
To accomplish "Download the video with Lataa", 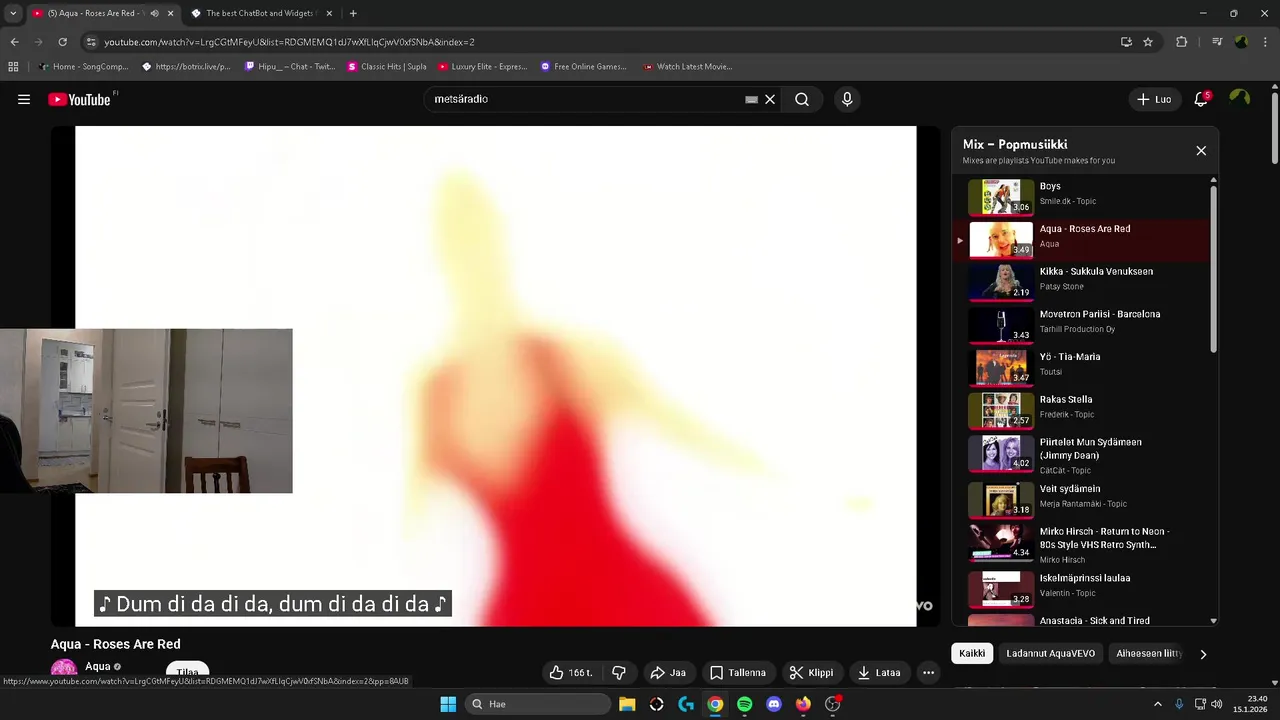I will (x=879, y=673).
